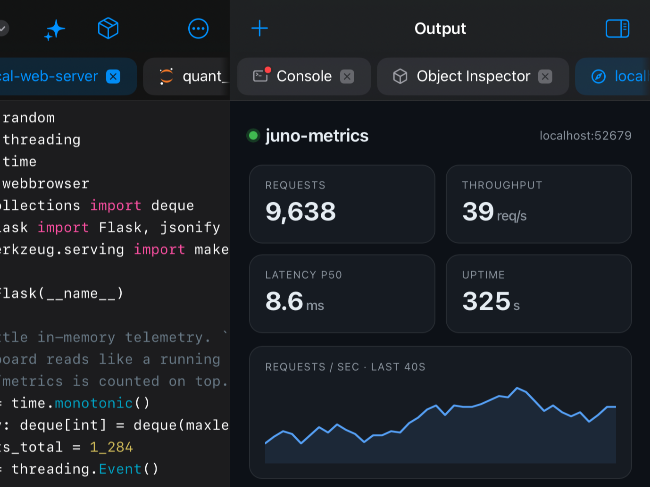The image size is (650, 487).
Task: Click the monotonic method in code
Action: (93, 403)
